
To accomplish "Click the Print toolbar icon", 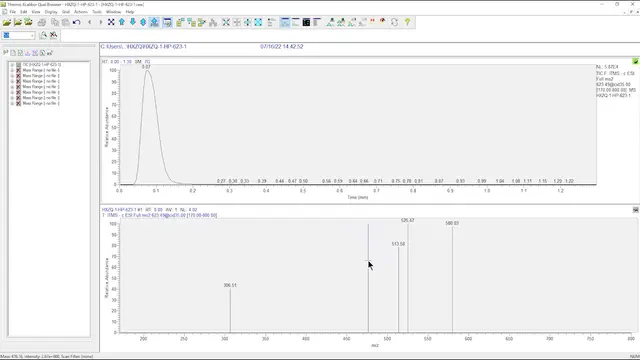I will pos(42,22).
